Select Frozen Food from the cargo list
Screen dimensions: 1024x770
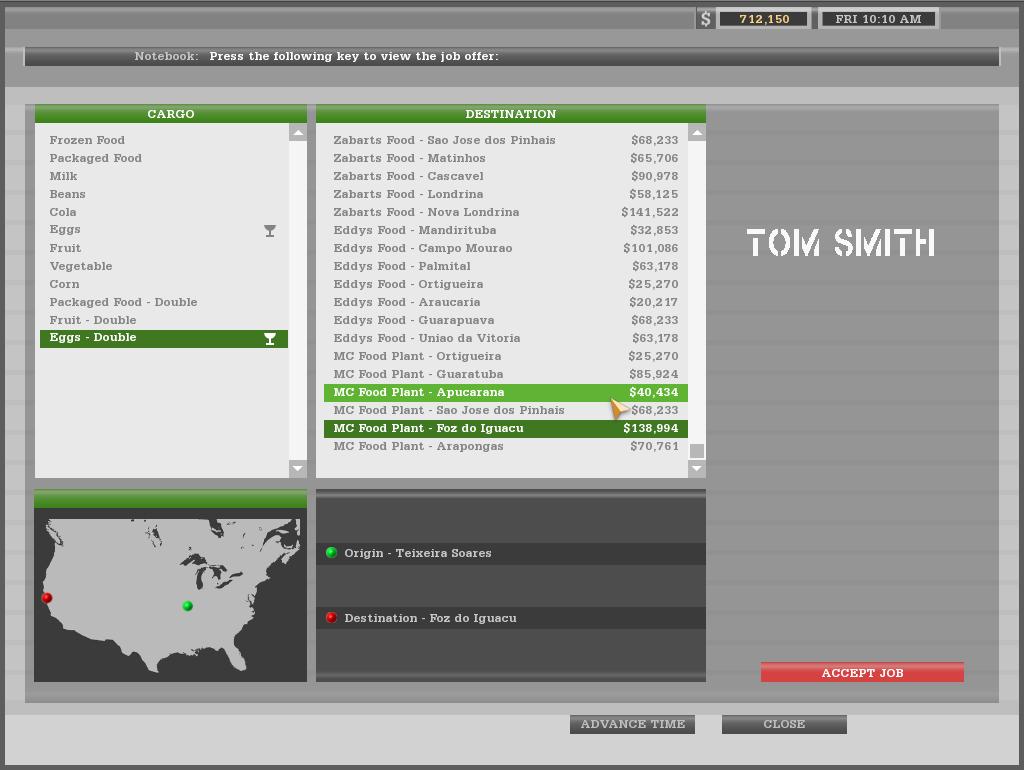coord(87,140)
